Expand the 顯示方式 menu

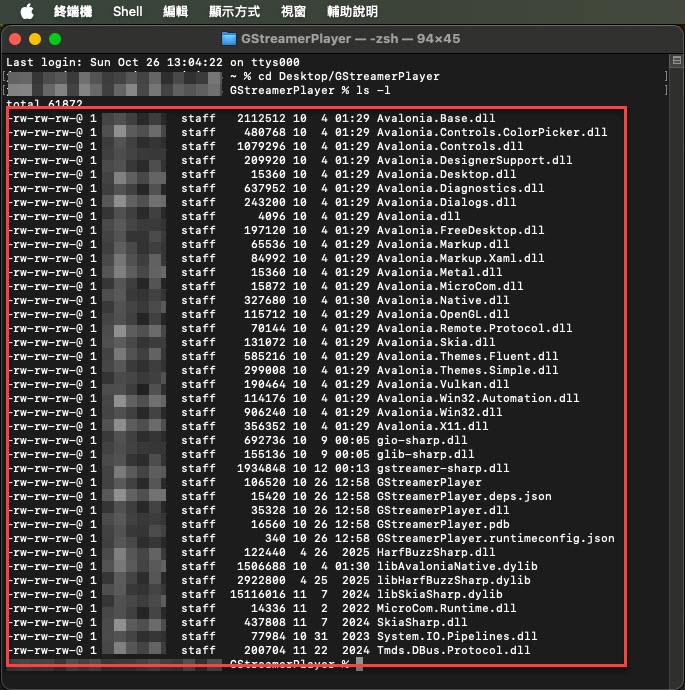[235, 12]
